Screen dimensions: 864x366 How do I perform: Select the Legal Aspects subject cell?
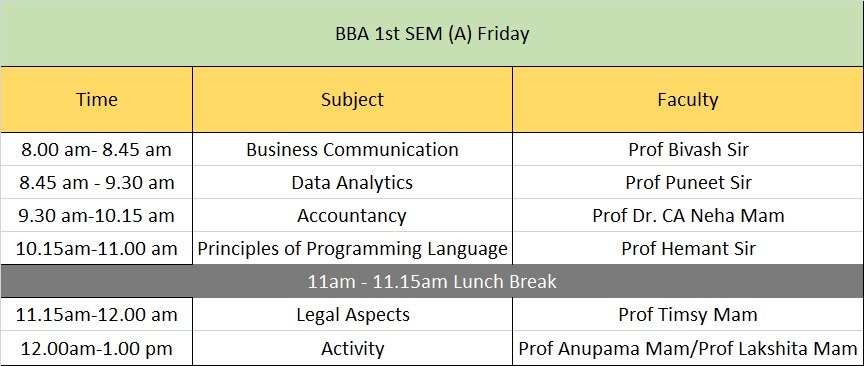(x=353, y=315)
